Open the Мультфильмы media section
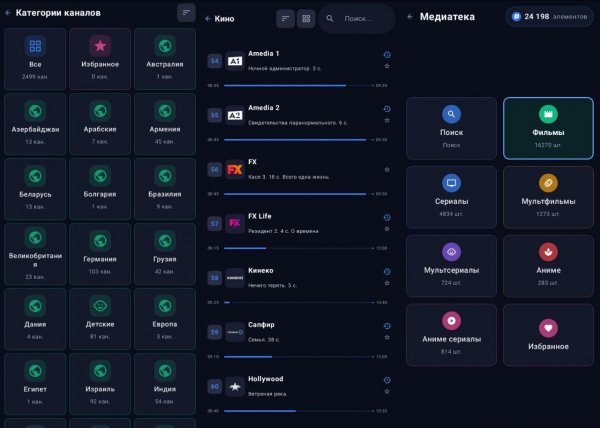Viewport: 600px width, 428px height. [548, 197]
